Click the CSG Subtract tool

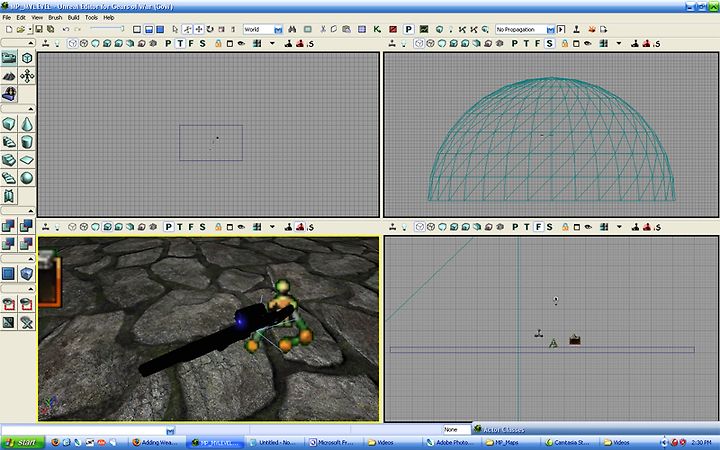tap(27, 225)
